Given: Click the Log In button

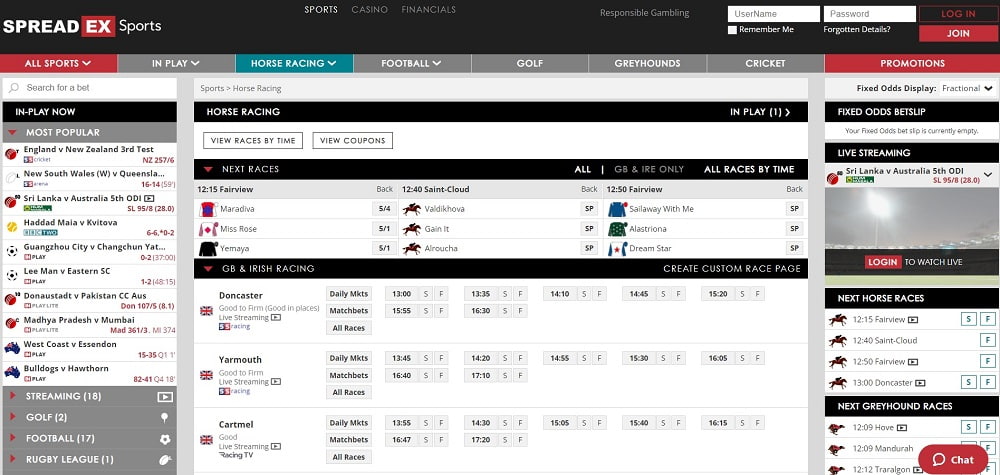Looking at the screenshot, I should pos(958,14).
